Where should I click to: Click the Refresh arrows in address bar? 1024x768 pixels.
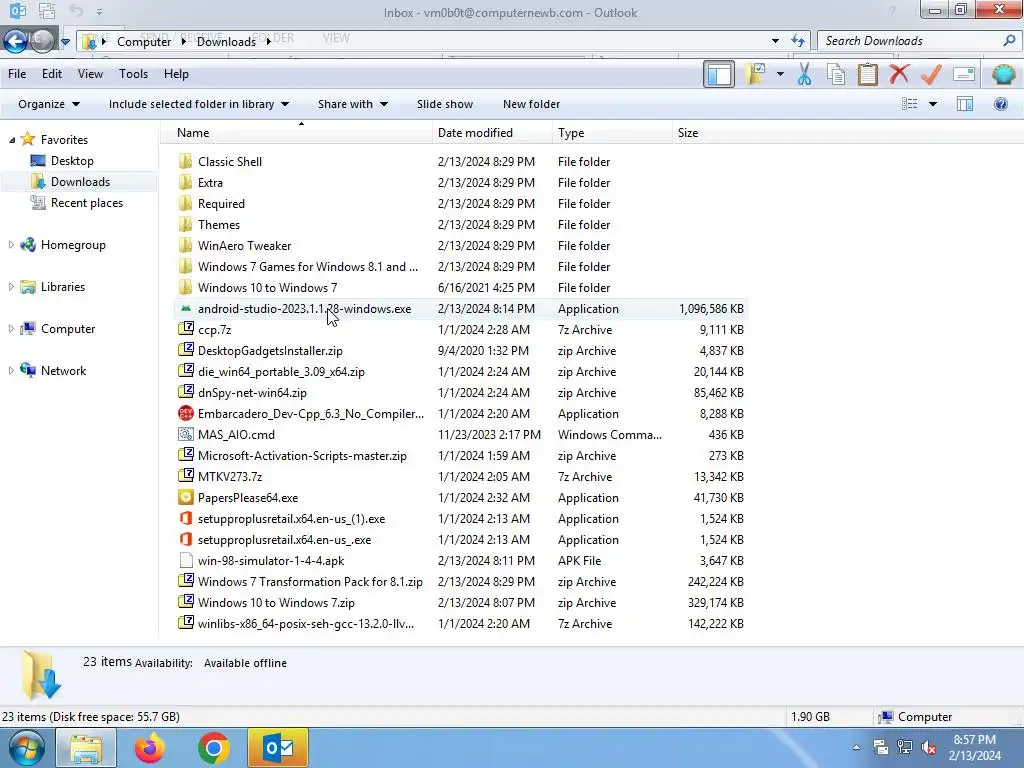pyautogui.click(x=797, y=40)
